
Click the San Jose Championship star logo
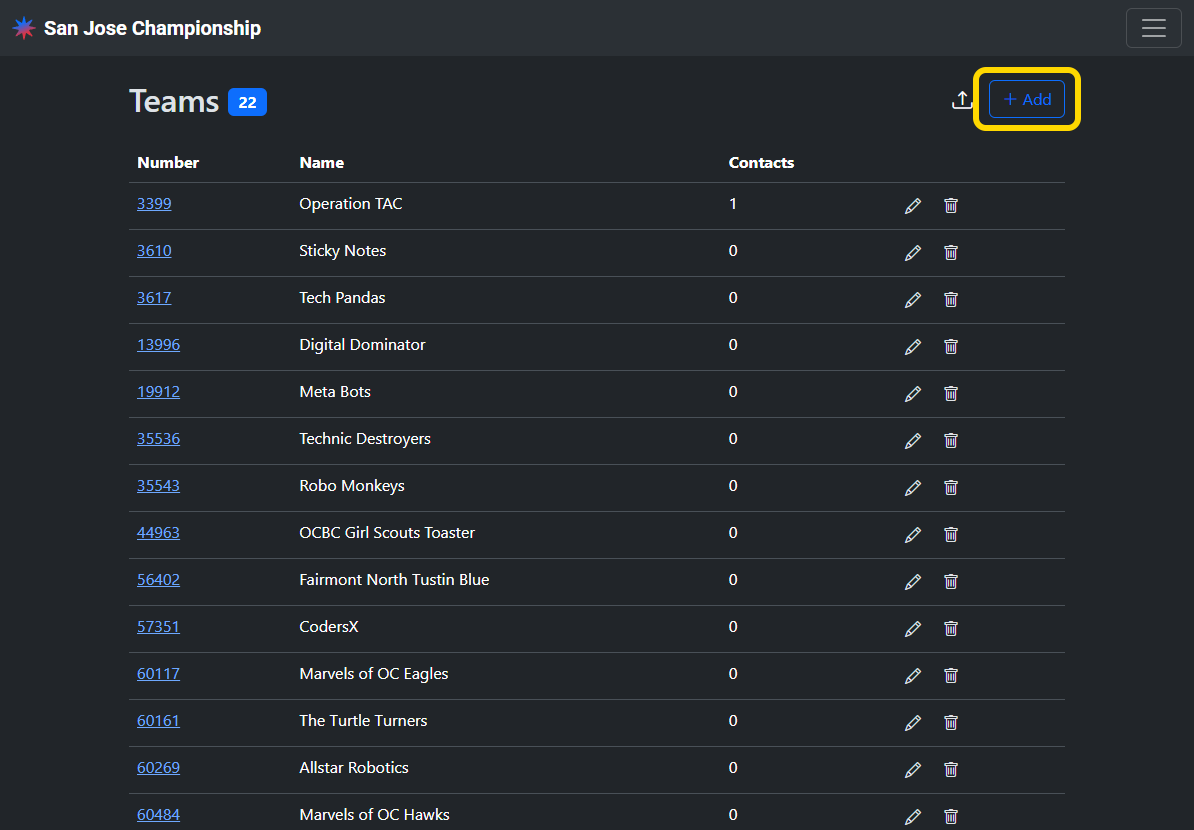point(24,28)
